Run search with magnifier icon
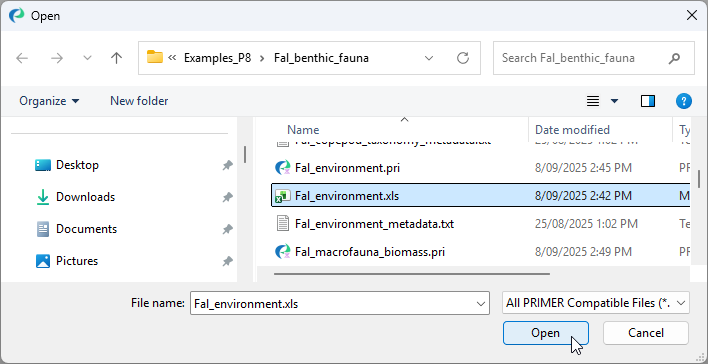This screenshot has height=364, width=708. click(675, 58)
